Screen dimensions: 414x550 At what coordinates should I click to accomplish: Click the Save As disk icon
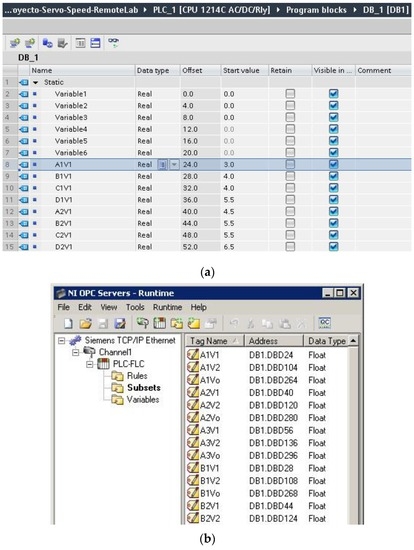point(120,323)
